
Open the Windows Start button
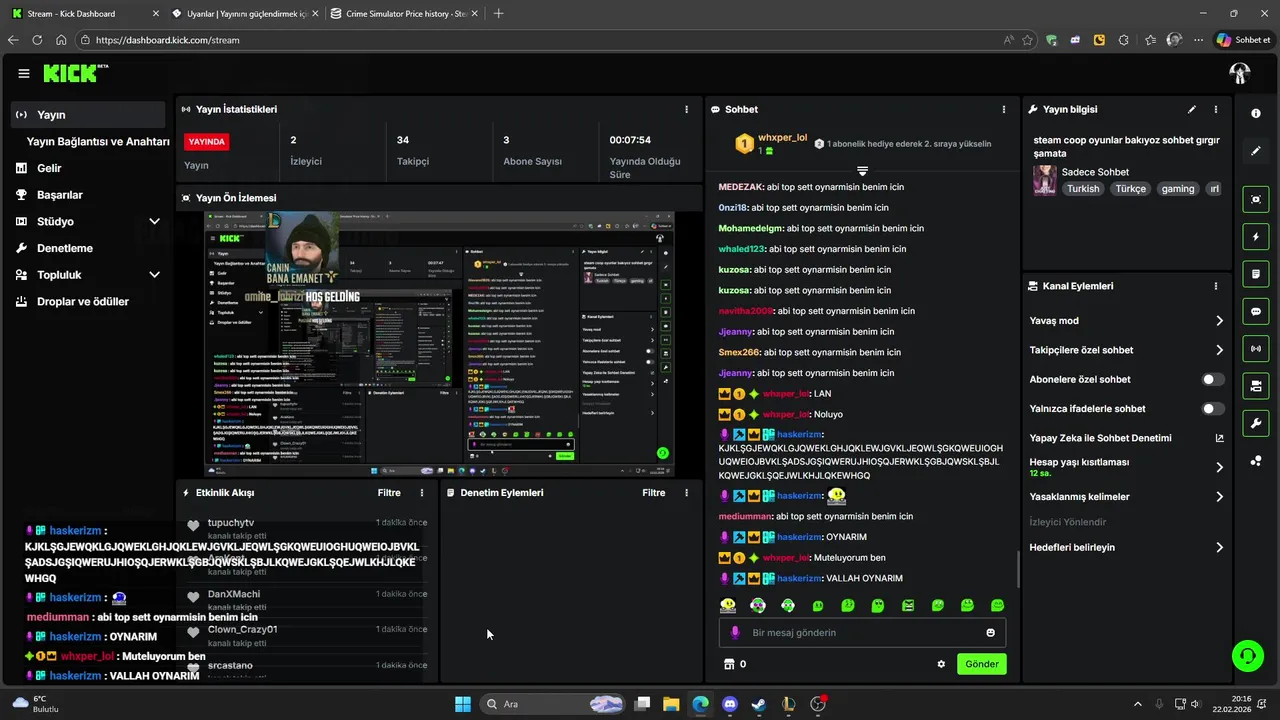pos(463,704)
